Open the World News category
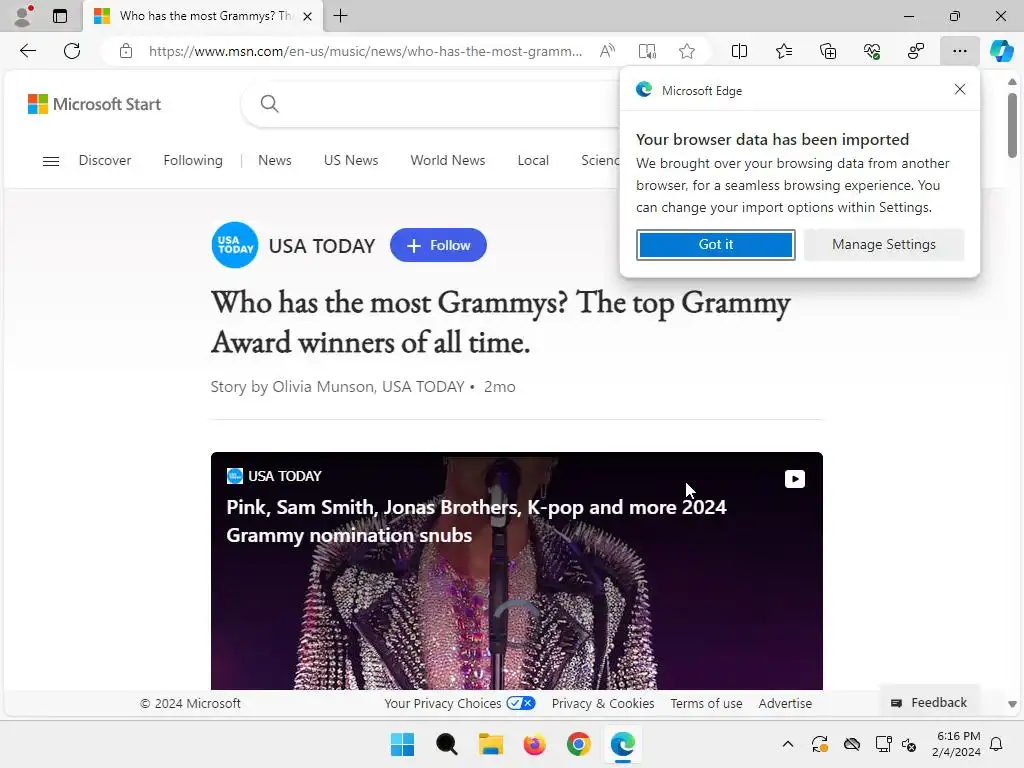 (447, 161)
